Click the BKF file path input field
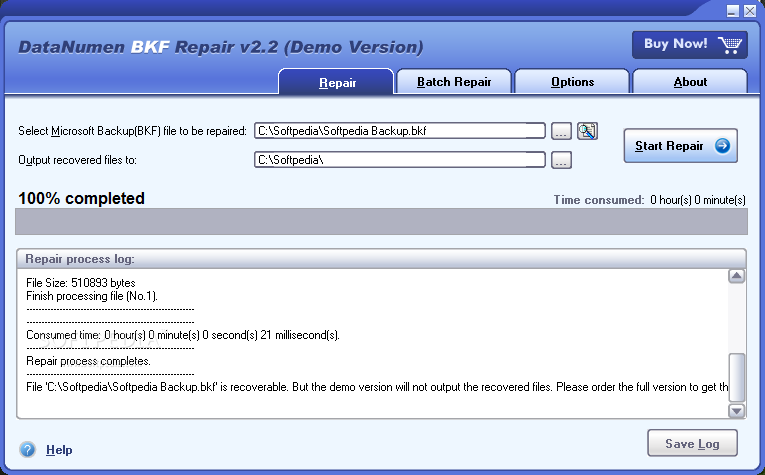The height and width of the screenshot is (475, 765). [400, 131]
